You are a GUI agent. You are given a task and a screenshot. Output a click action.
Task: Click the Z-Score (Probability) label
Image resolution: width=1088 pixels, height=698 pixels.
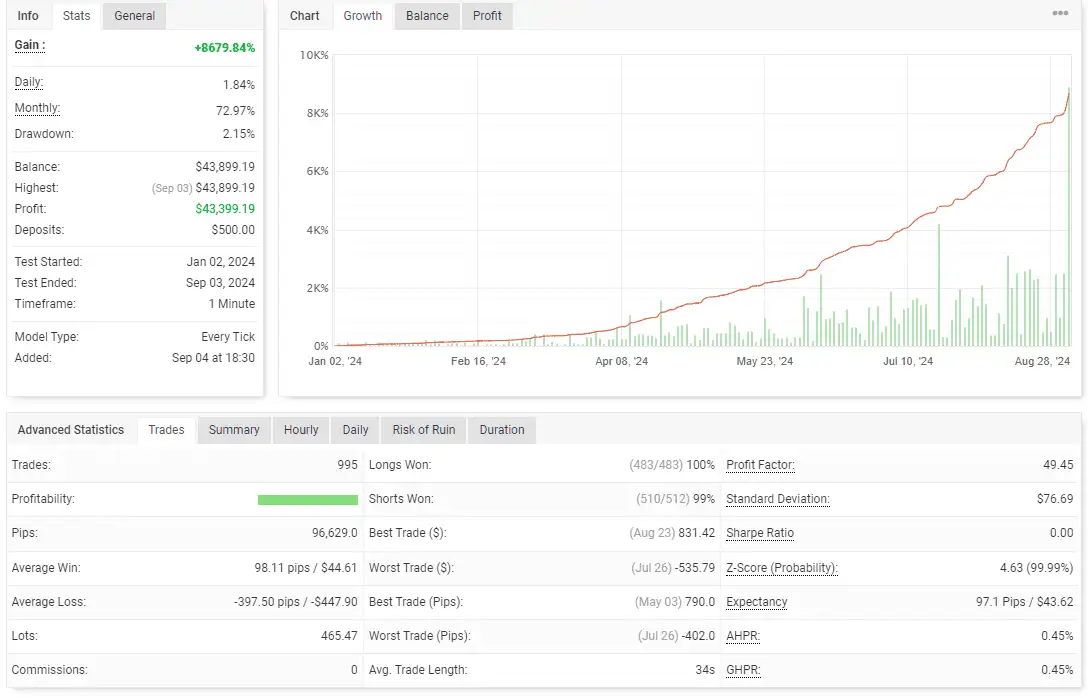tap(781, 568)
